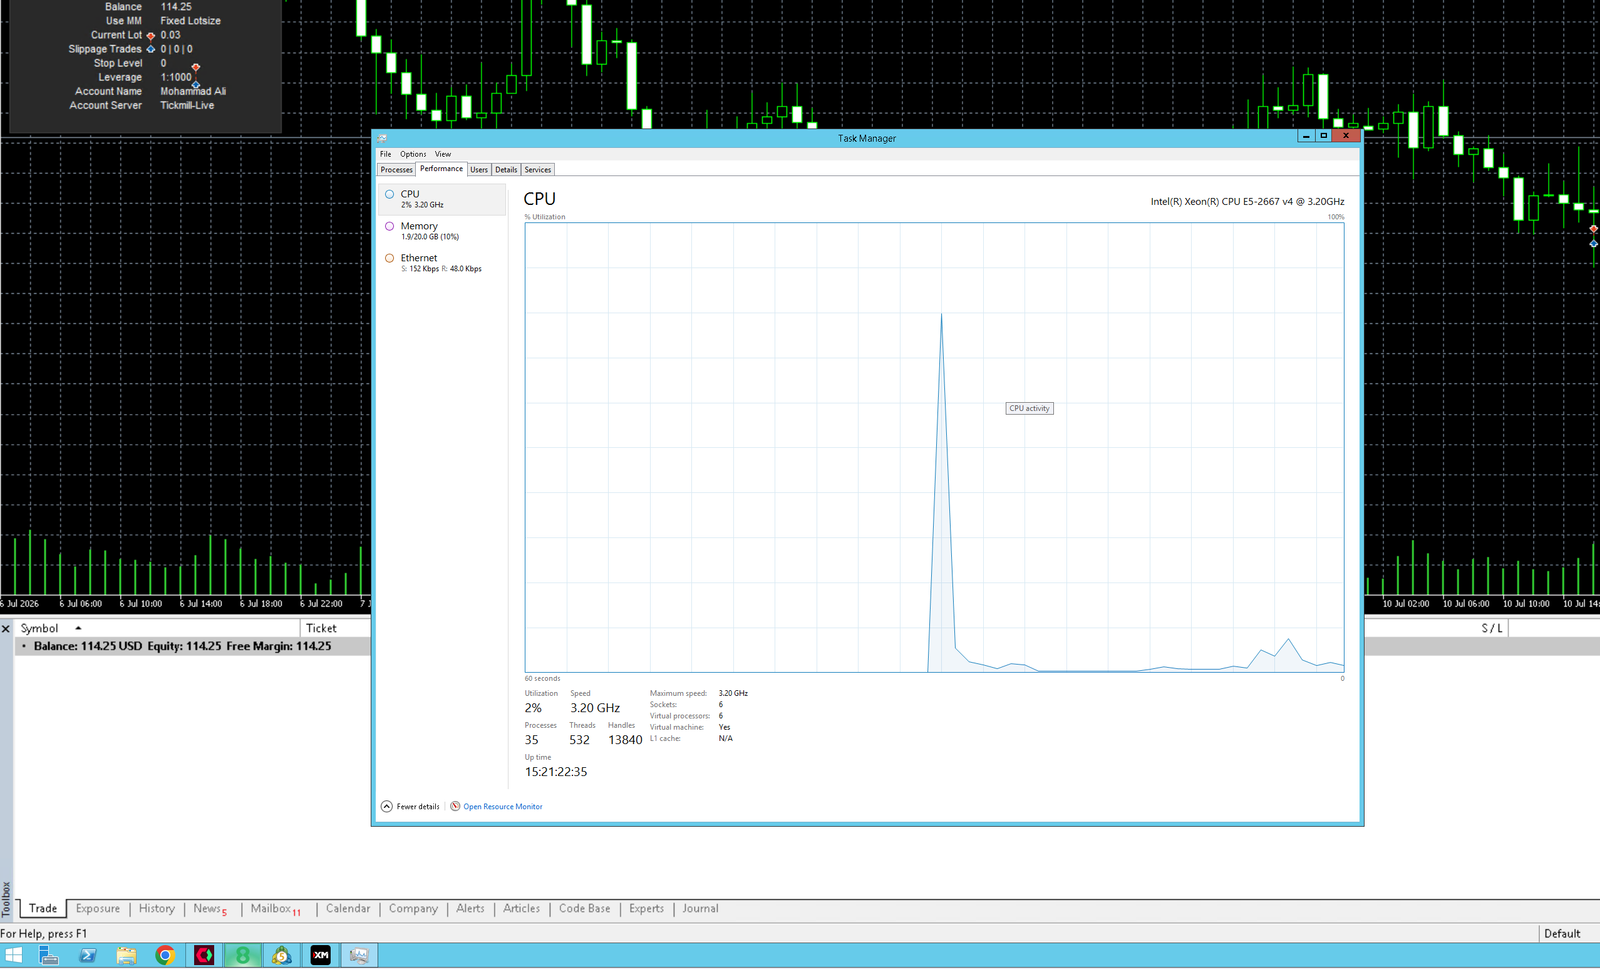The image size is (1600, 969).
Task: Click the Fewer details chevron icon
Action: (387, 807)
